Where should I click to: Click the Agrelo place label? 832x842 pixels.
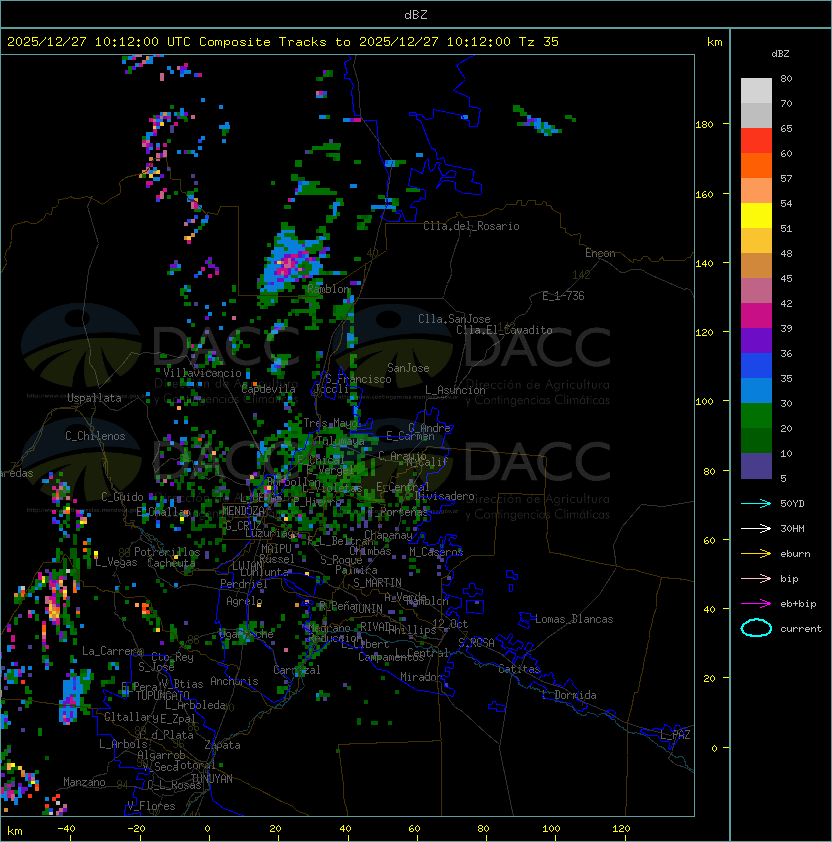coord(244,601)
